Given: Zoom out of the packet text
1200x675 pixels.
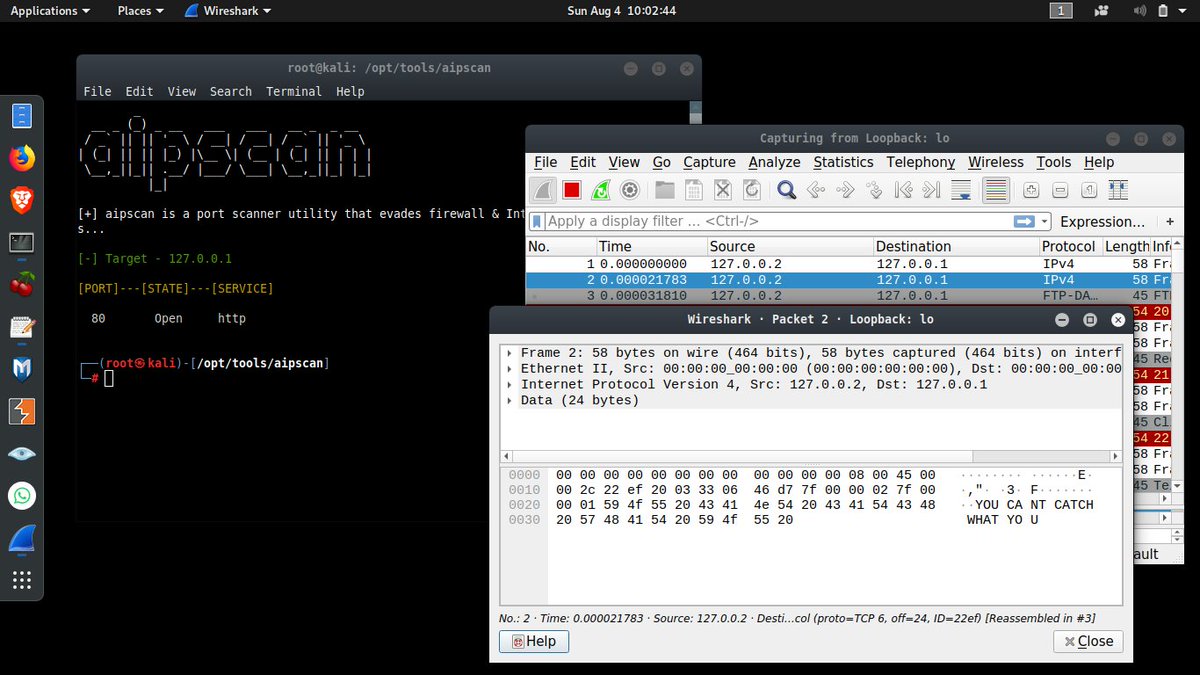Looking at the screenshot, I should point(1060,190).
